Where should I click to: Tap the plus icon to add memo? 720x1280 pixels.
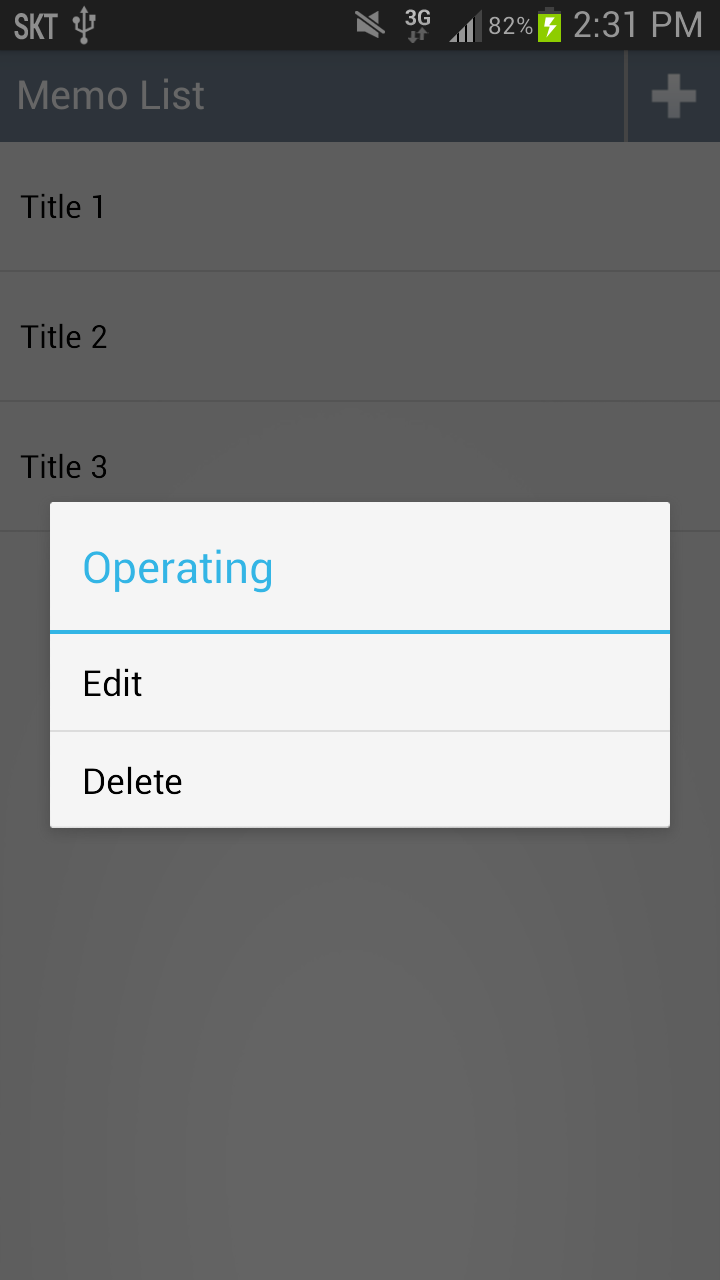tap(674, 97)
